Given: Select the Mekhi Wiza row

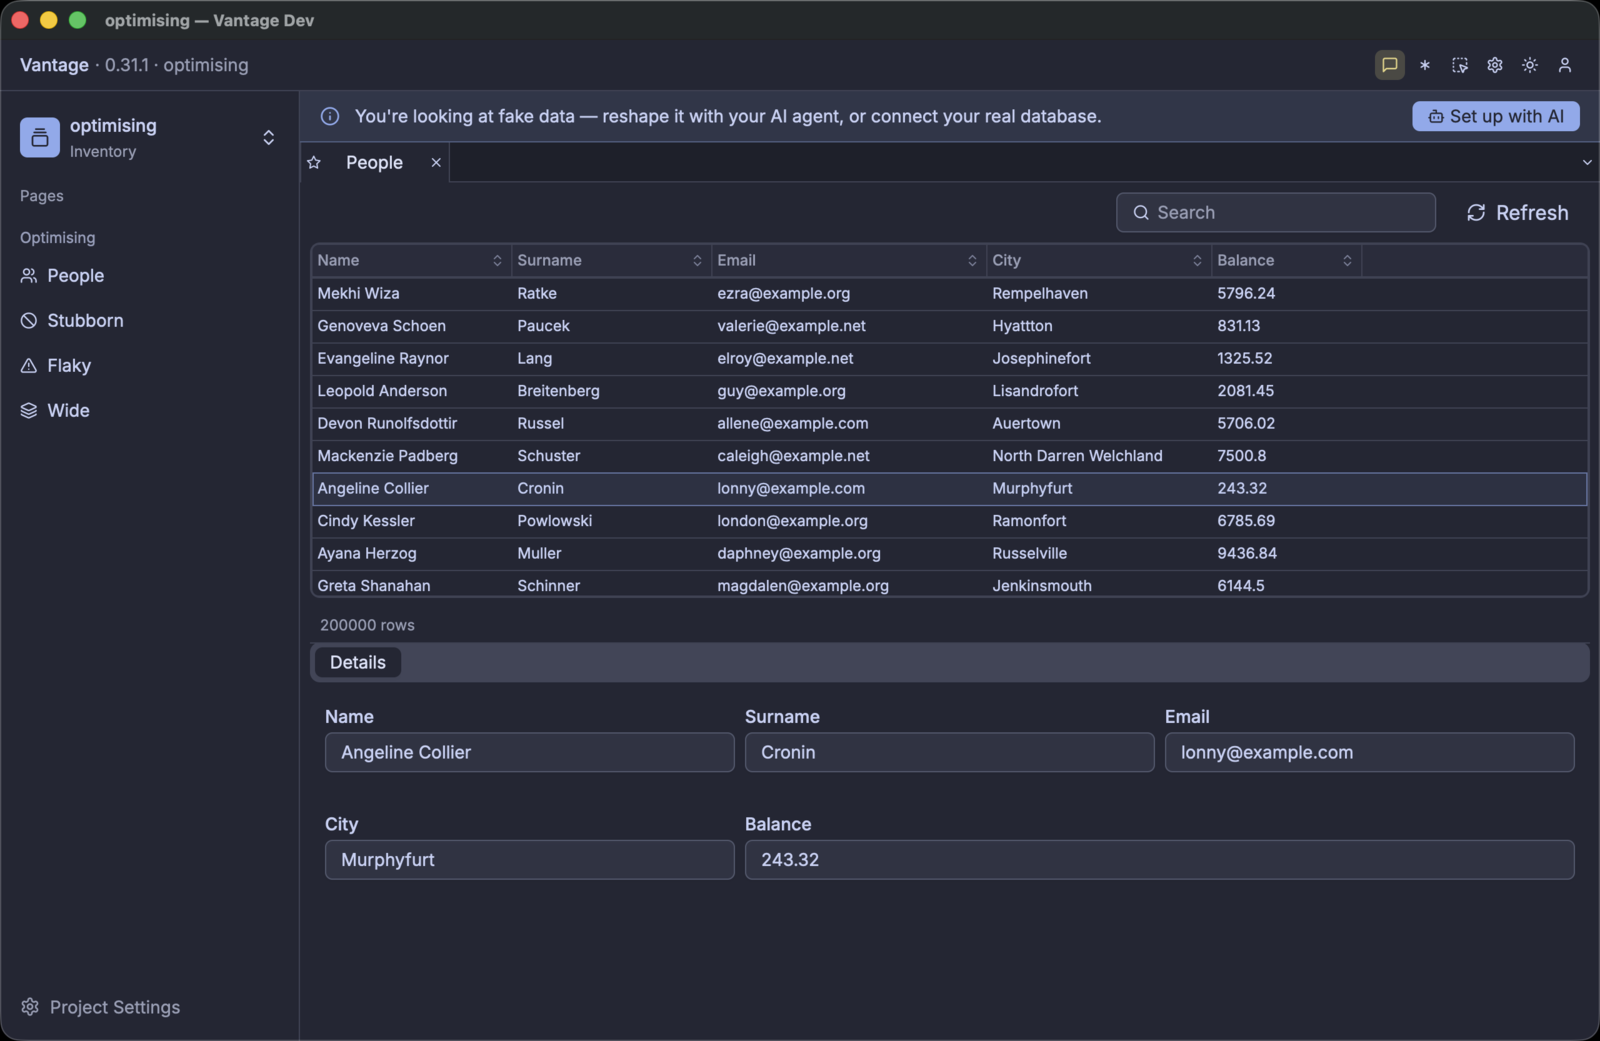Looking at the screenshot, I should click(949, 293).
